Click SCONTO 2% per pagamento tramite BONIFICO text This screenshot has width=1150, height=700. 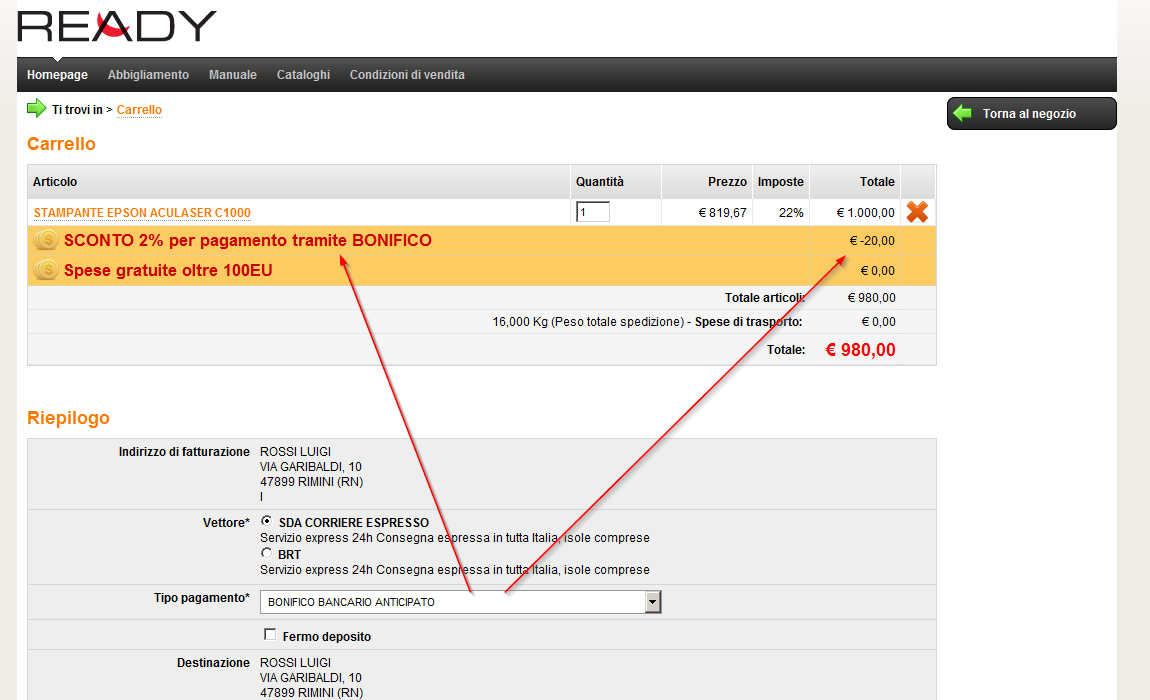[248, 241]
